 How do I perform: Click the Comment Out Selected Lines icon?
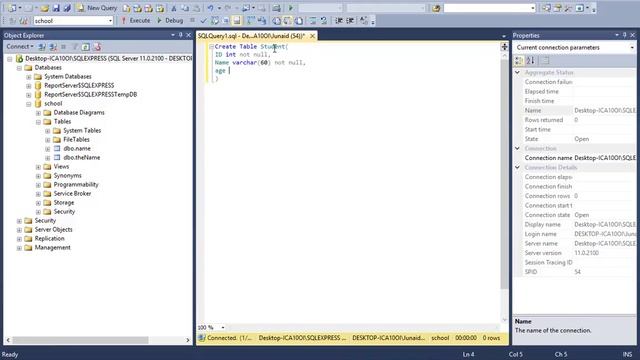(x=313, y=20)
